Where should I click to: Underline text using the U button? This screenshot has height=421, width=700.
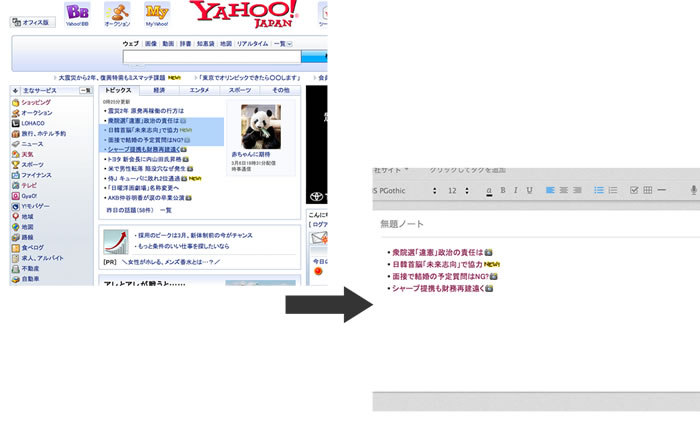click(529, 190)
